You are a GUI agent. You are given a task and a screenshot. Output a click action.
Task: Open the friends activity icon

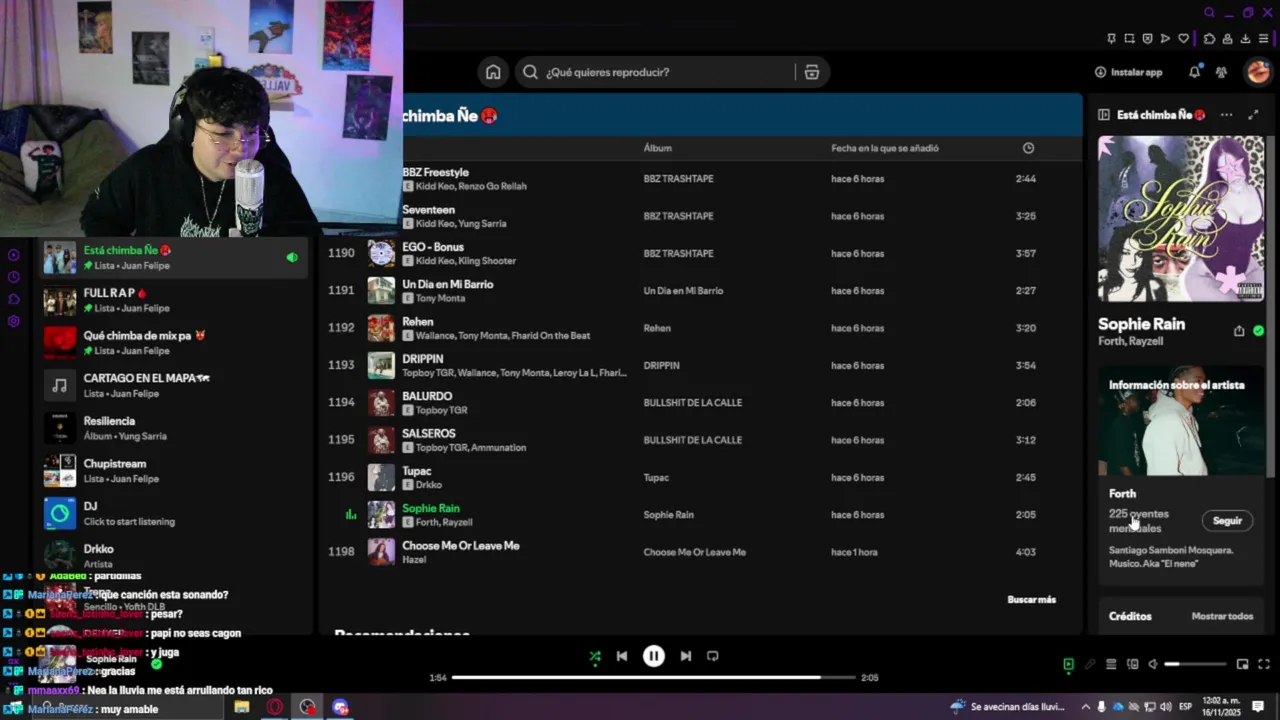tap(1221, 72)
